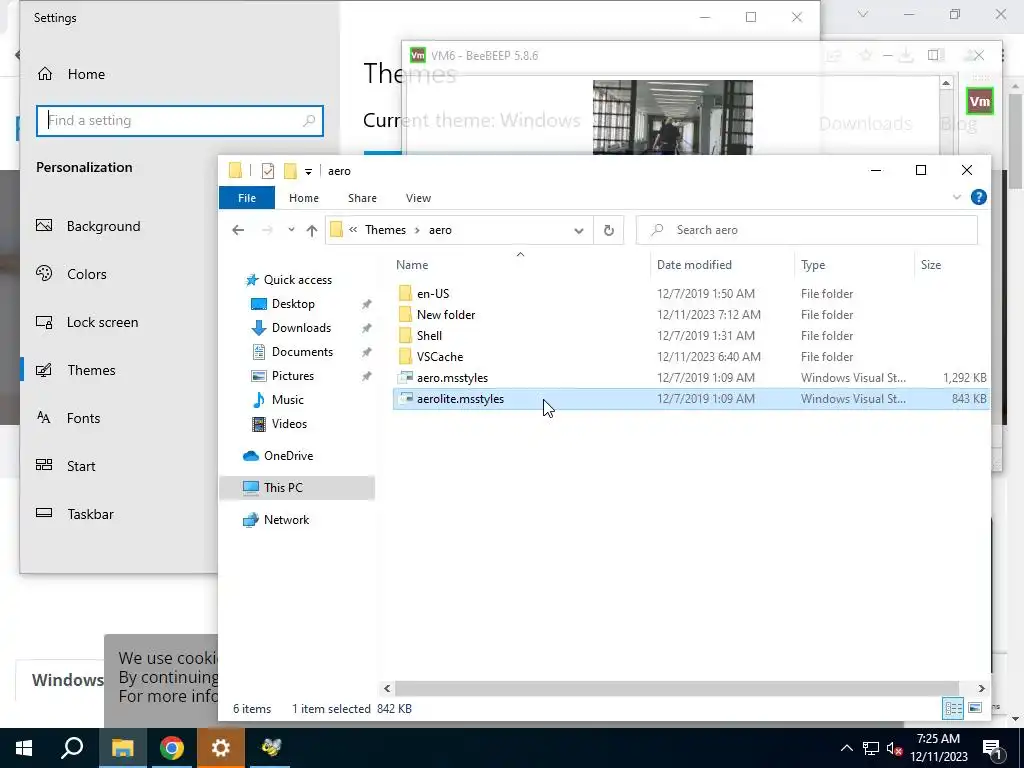1024x768 pixels.
Task: Open taskbar Search magnifier
Action: (x=72, y=748)
